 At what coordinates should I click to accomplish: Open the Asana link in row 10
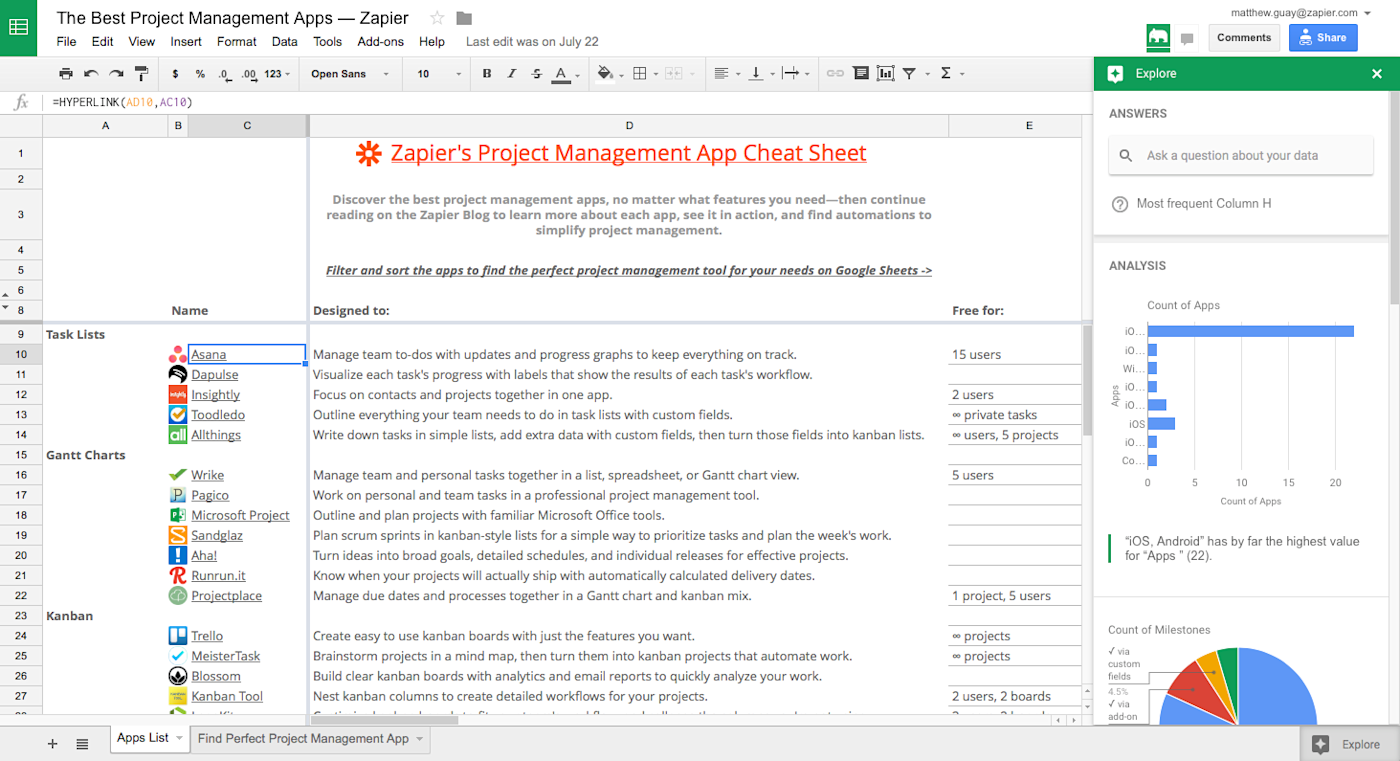[x=209, y=354]
